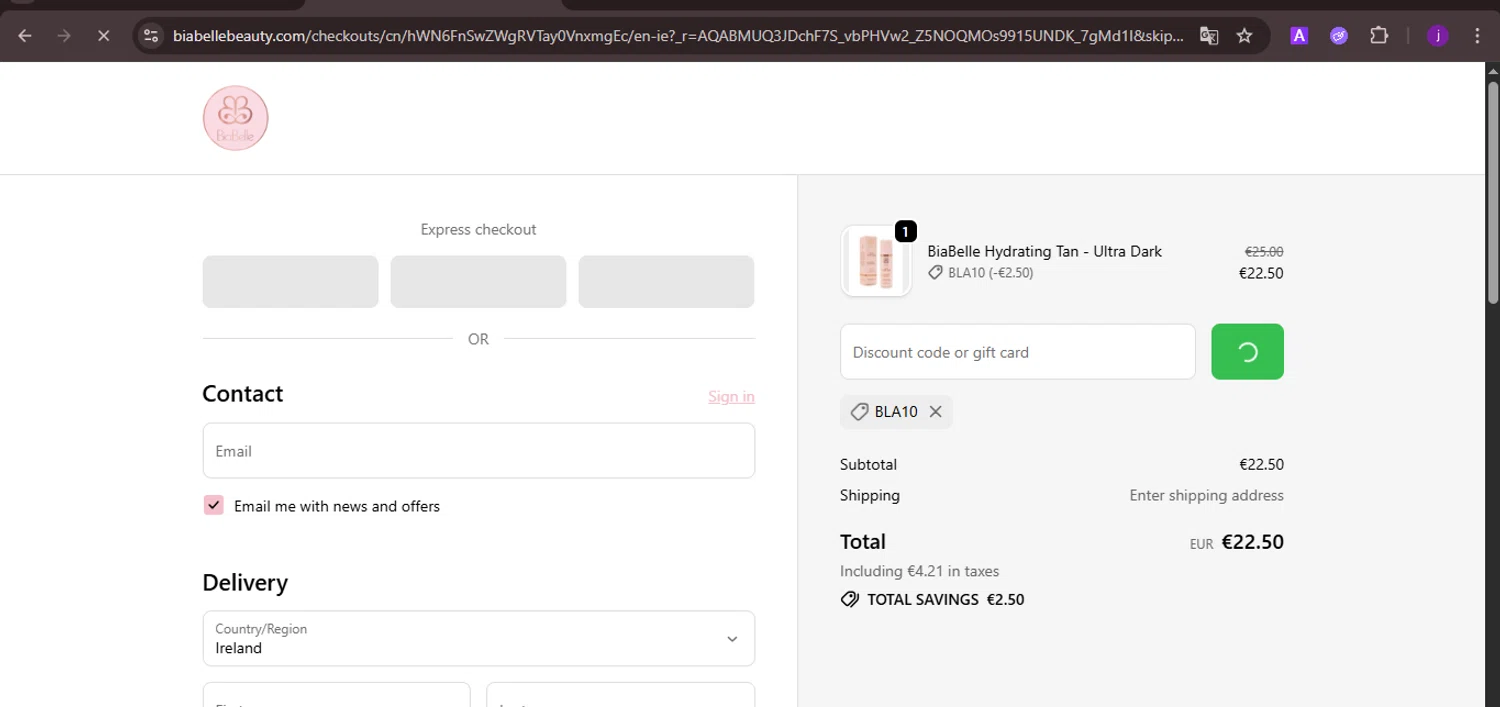Screen dimensions: 1500x707
Task: Click the BiaBelle logo
Action: pyautogui.click(x=236, y=118)
